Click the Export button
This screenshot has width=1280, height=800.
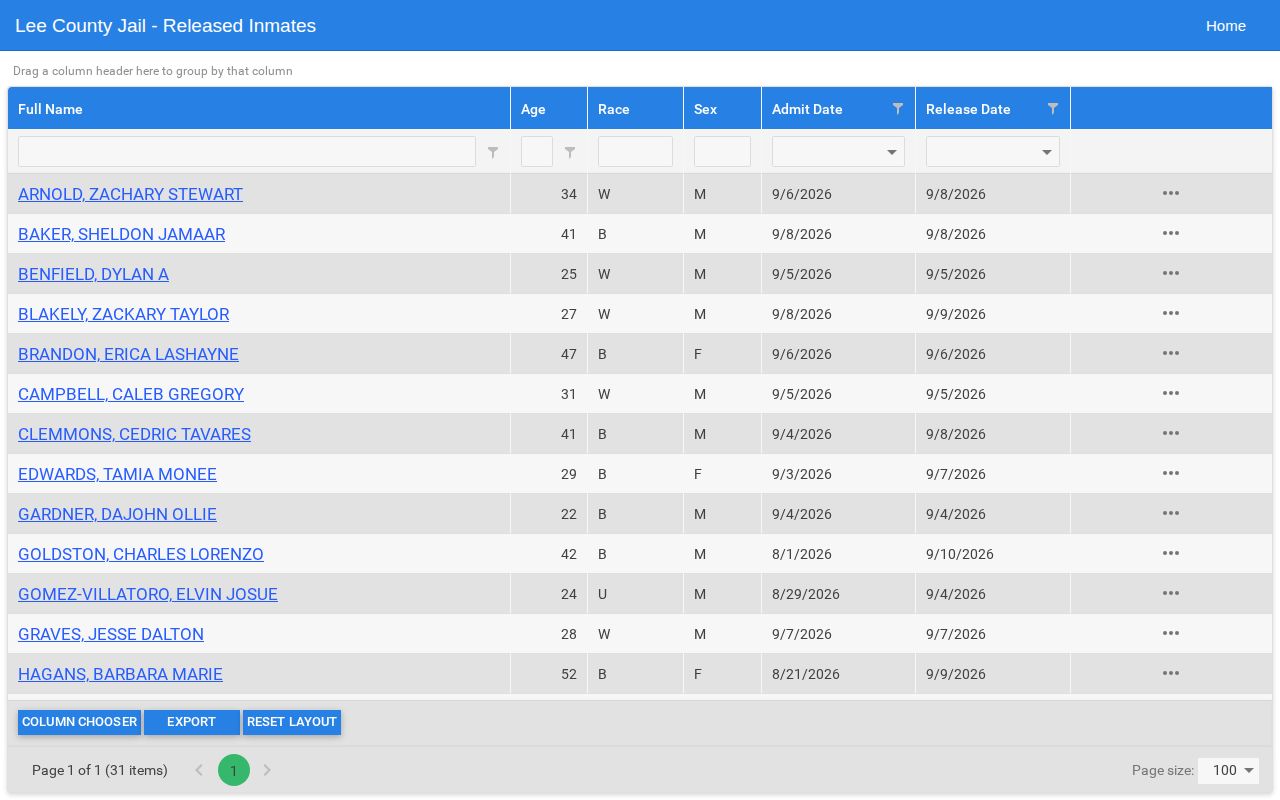click(191, 722)
